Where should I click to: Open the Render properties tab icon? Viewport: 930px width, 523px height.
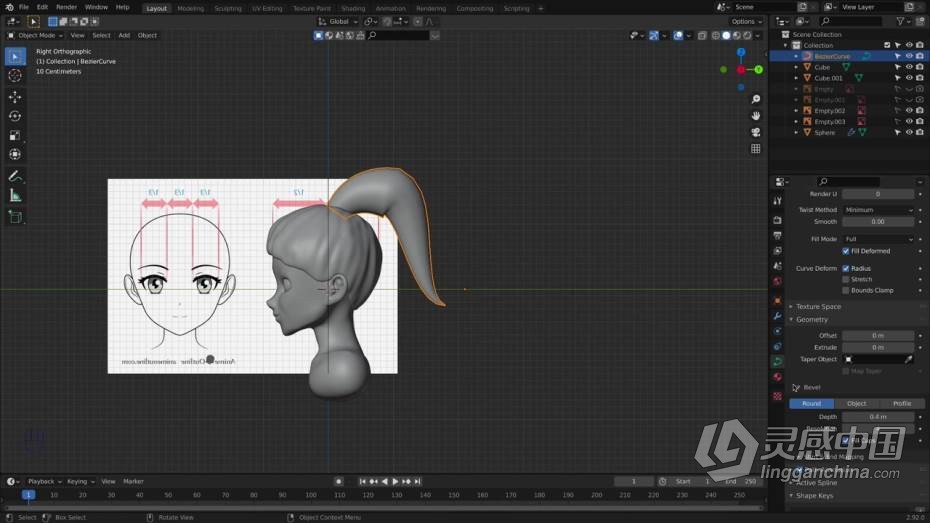click(x=778, y=220)
